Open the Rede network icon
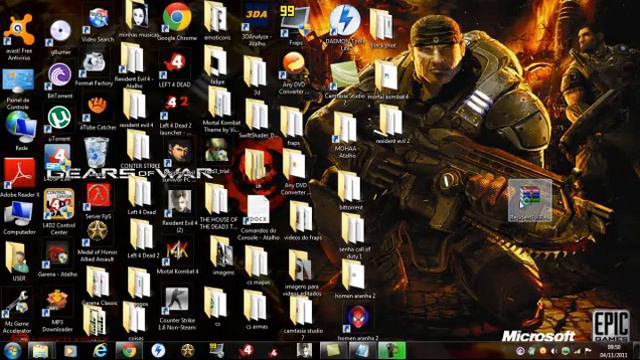 pos(20,128)
